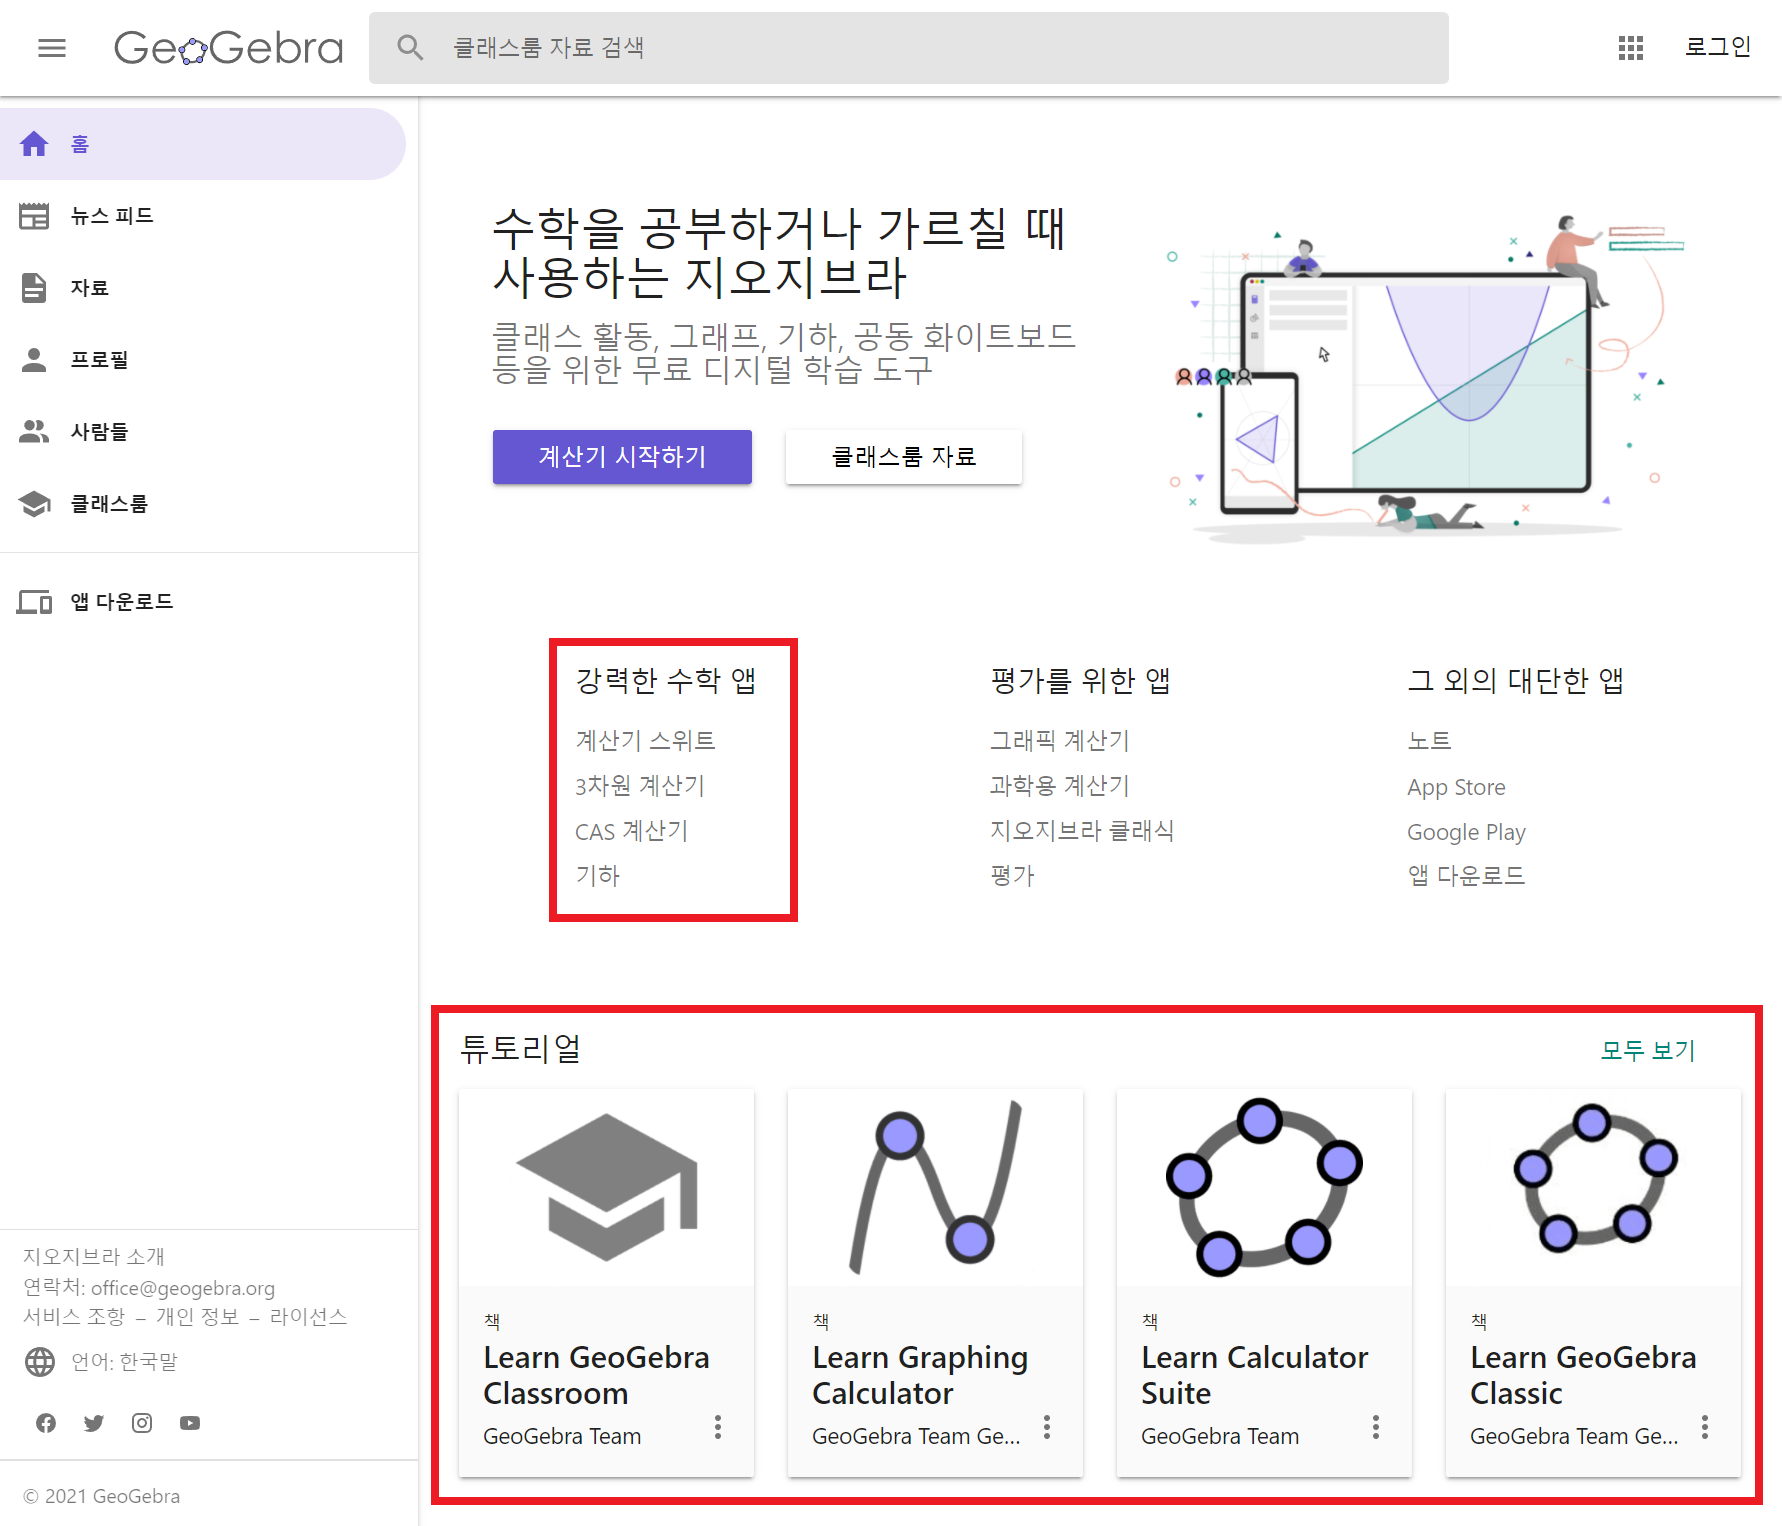The height and width of the screenshot is (1526, 1782).
Task: Click the 로그인 sign-in link
Action: pyautogui.click(x=1718, y=47)
